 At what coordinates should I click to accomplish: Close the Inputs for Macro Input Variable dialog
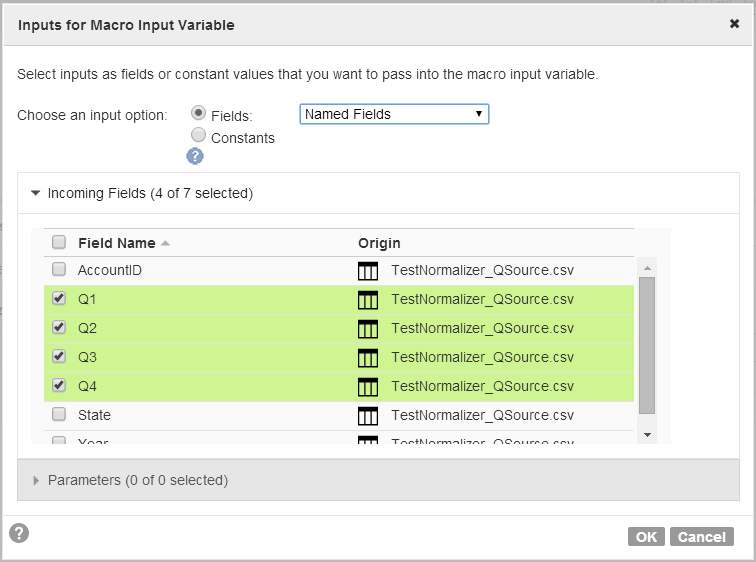pos(734,24)
